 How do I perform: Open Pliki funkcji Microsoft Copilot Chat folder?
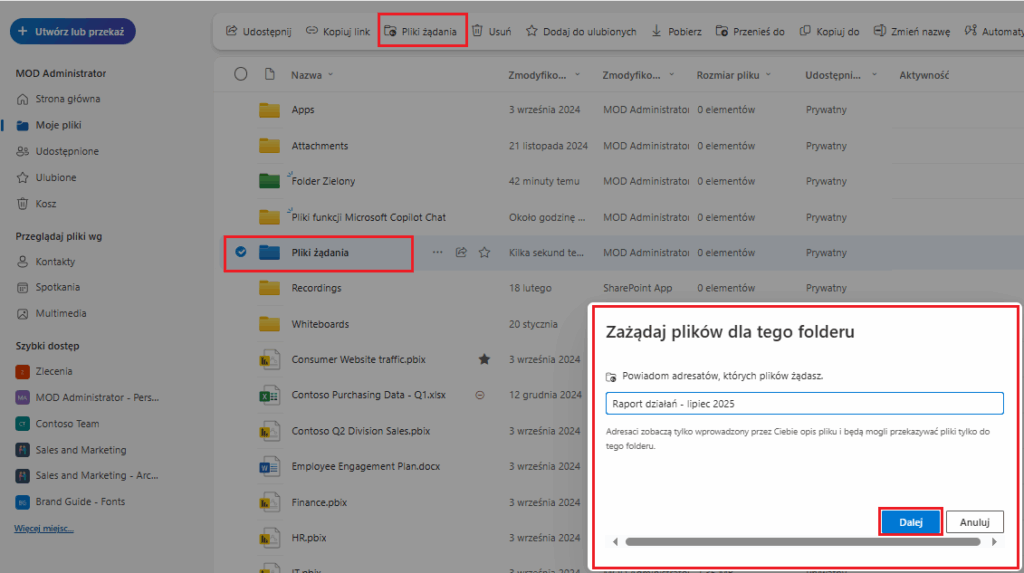(x=369, y=217)
